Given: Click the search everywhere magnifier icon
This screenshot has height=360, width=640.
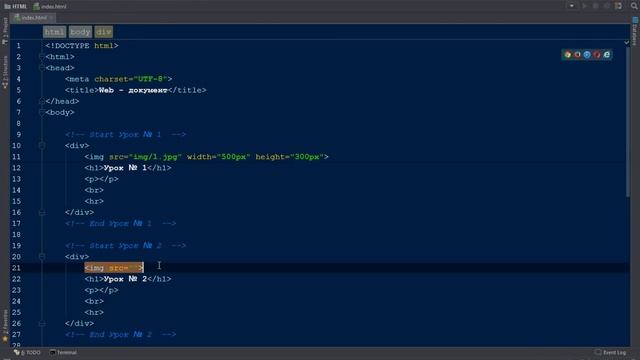Looking at the screenshot, I should 634,6.
